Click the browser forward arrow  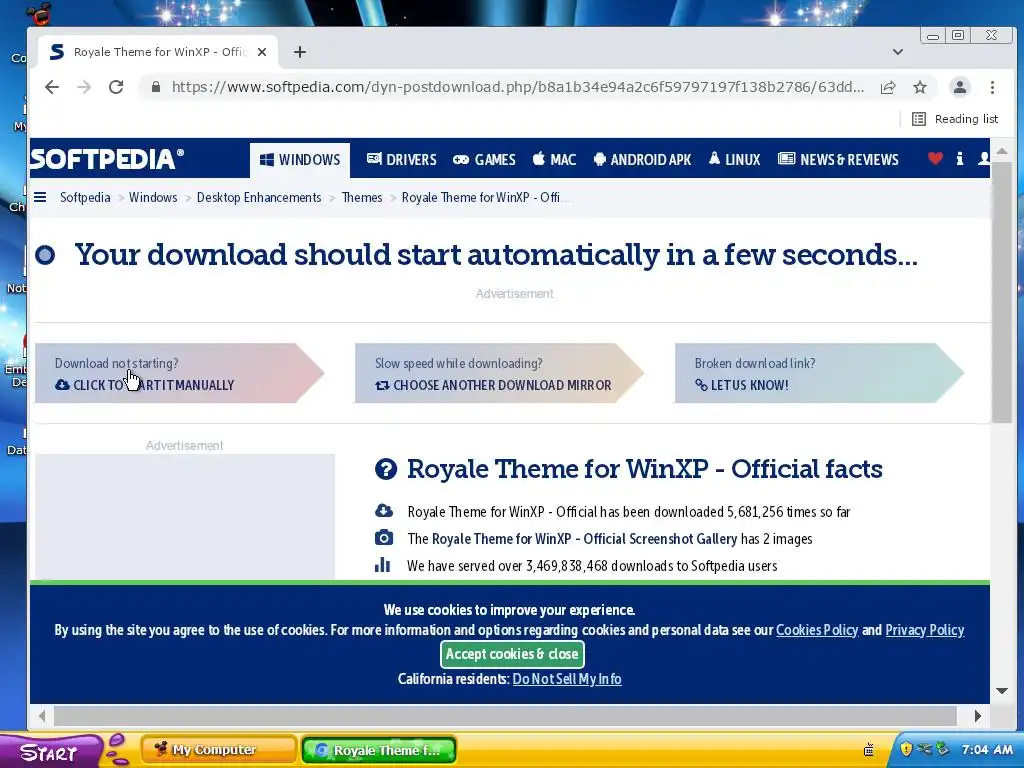[84, 87]
